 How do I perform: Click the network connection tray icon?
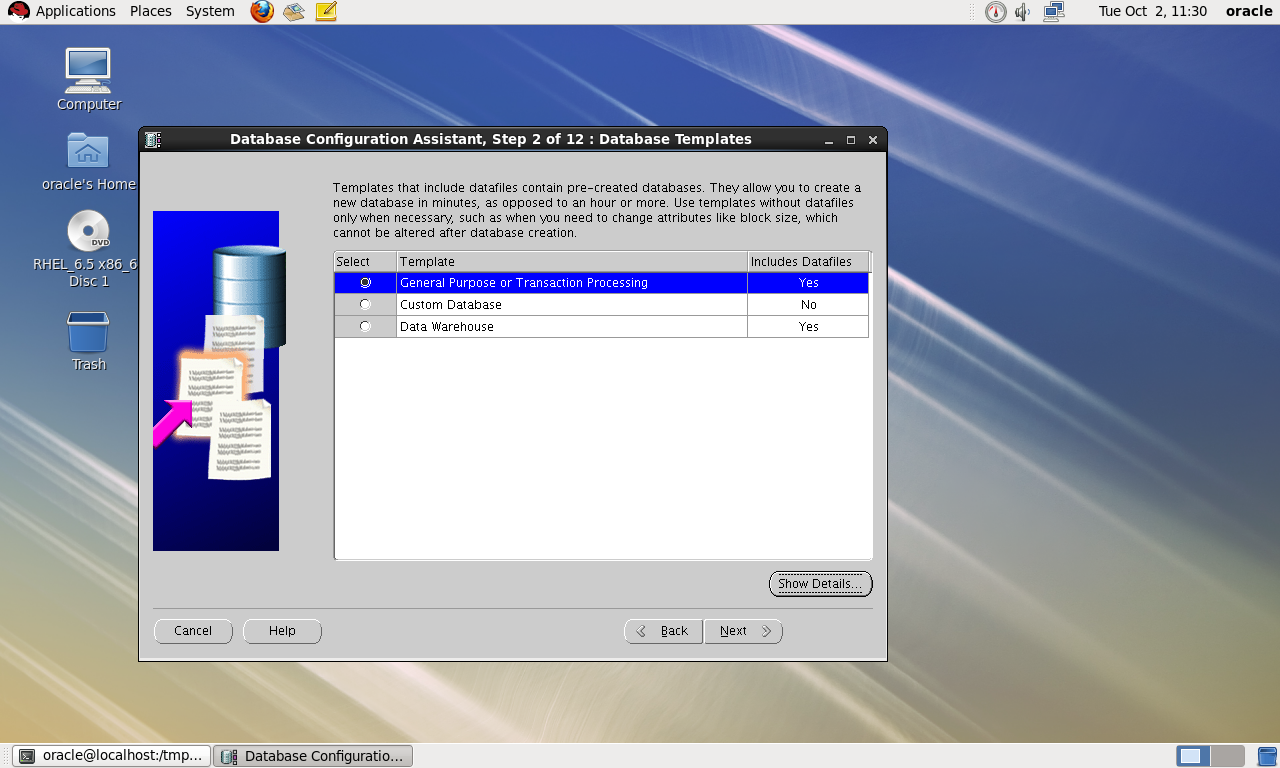click(1054, 12)
